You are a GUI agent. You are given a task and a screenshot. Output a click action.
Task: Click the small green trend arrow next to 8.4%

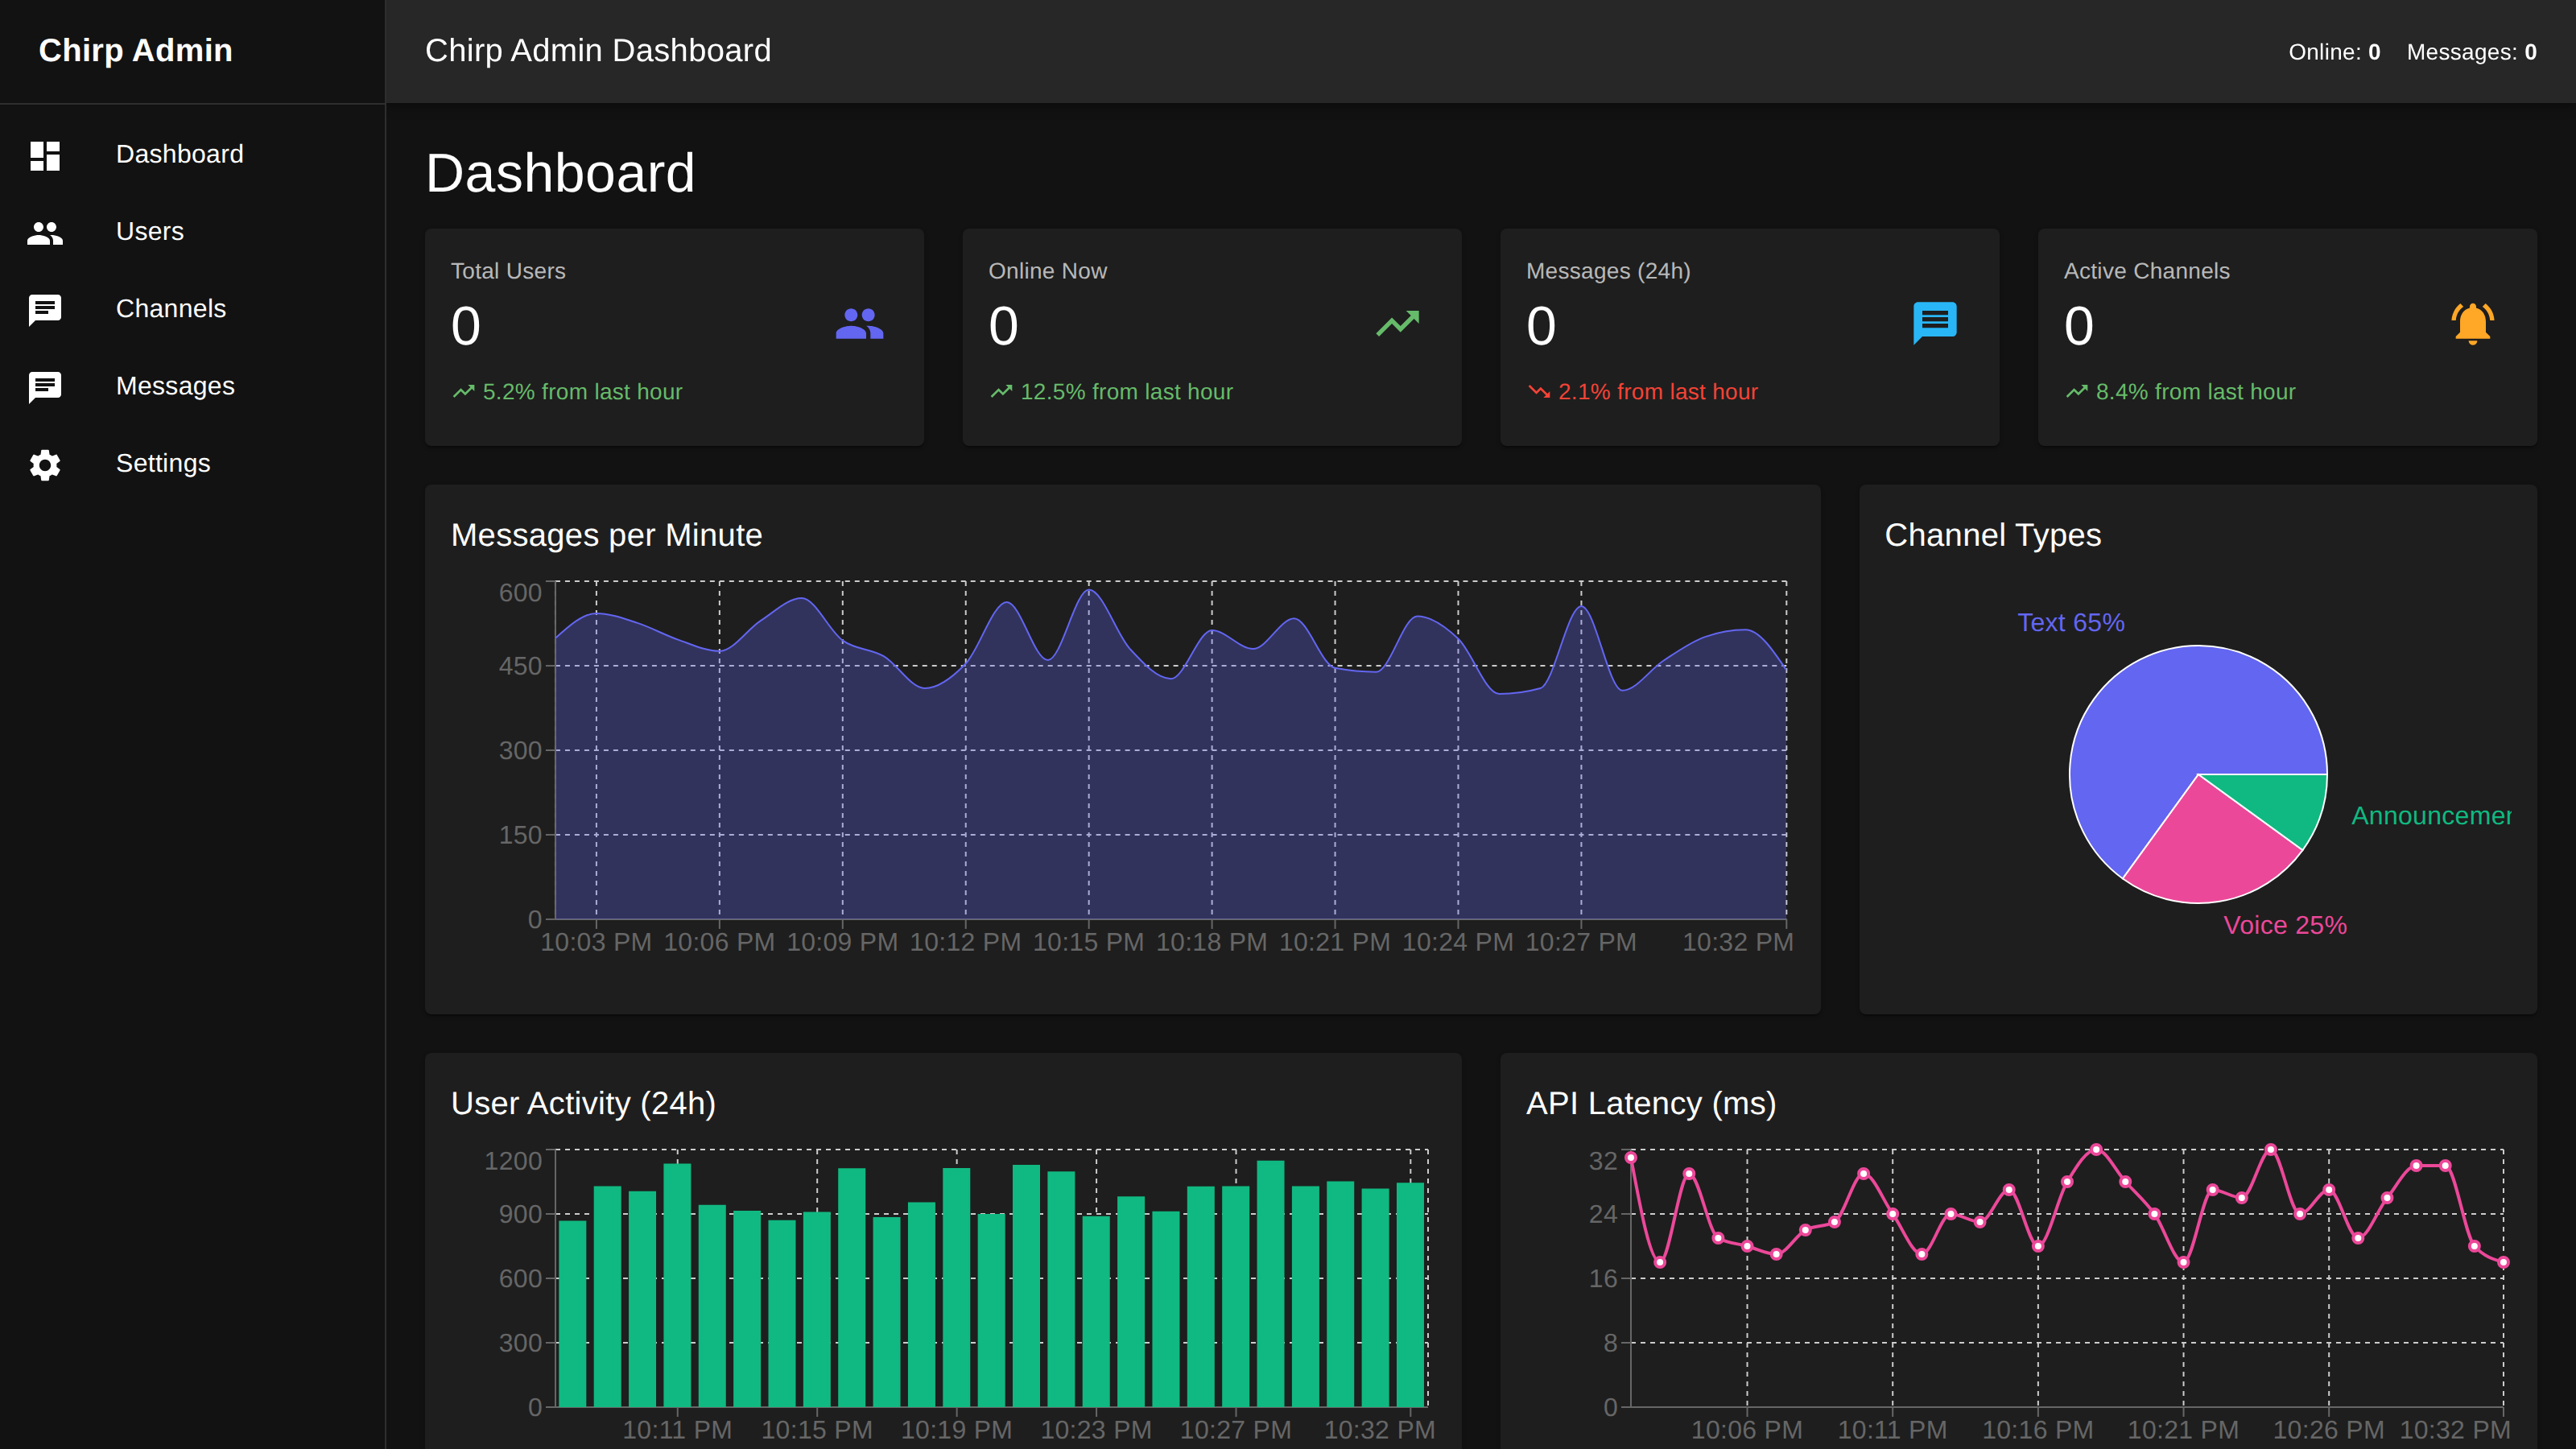click(2077, 392)
